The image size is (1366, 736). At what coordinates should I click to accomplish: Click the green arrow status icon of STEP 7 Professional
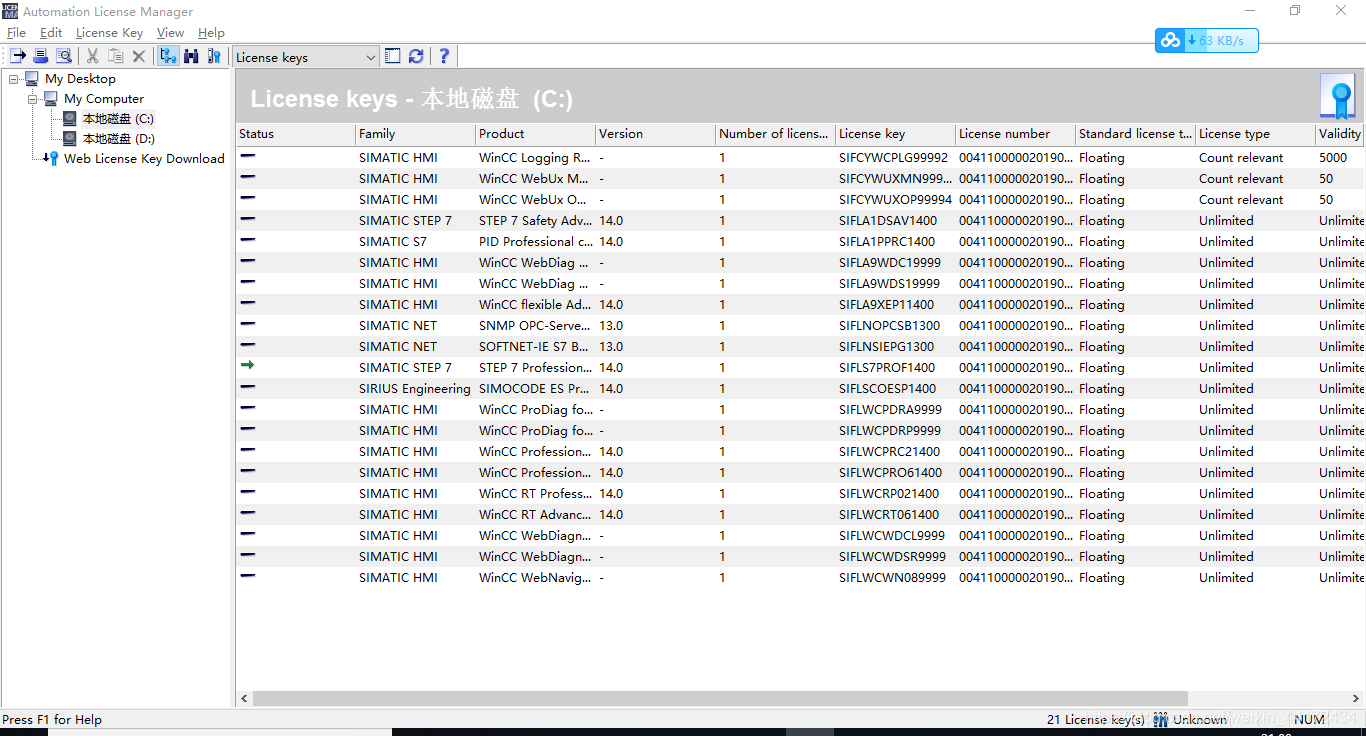click(x=247, y=366)
